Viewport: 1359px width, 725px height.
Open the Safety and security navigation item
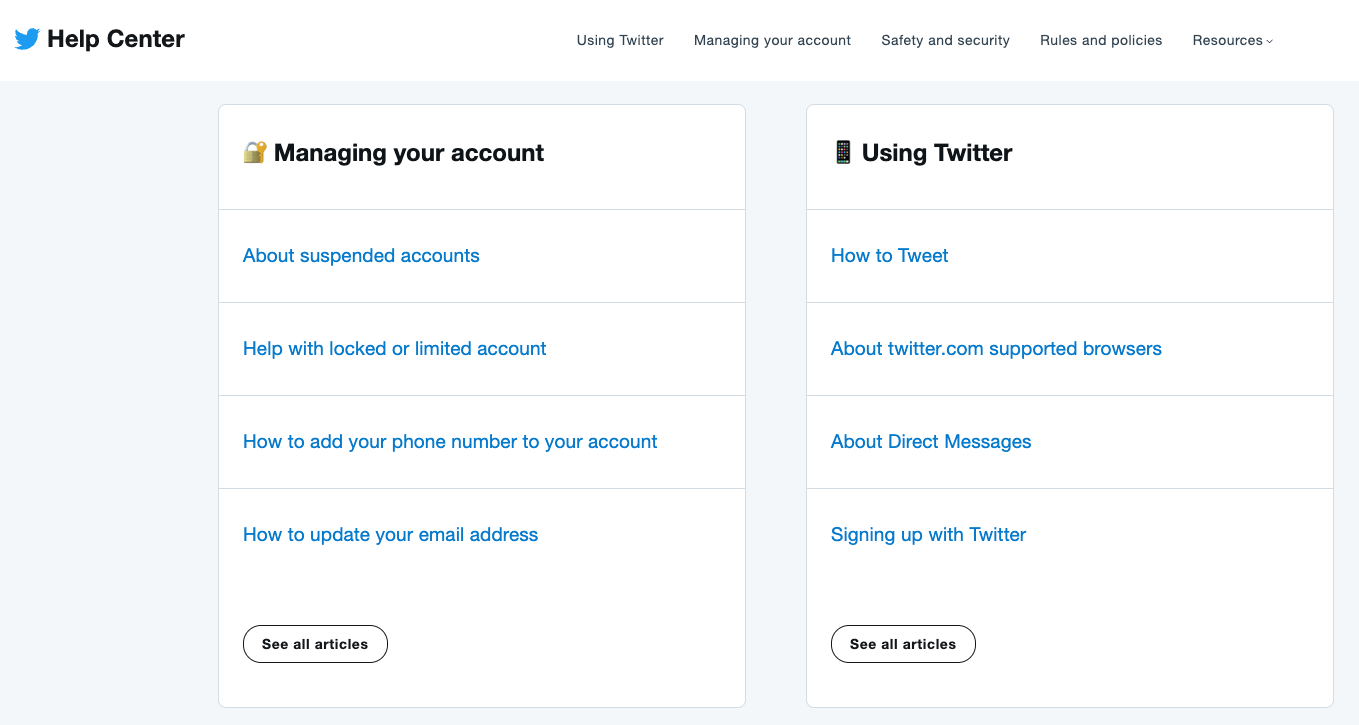pyautogui.click(x=945, y=40)
